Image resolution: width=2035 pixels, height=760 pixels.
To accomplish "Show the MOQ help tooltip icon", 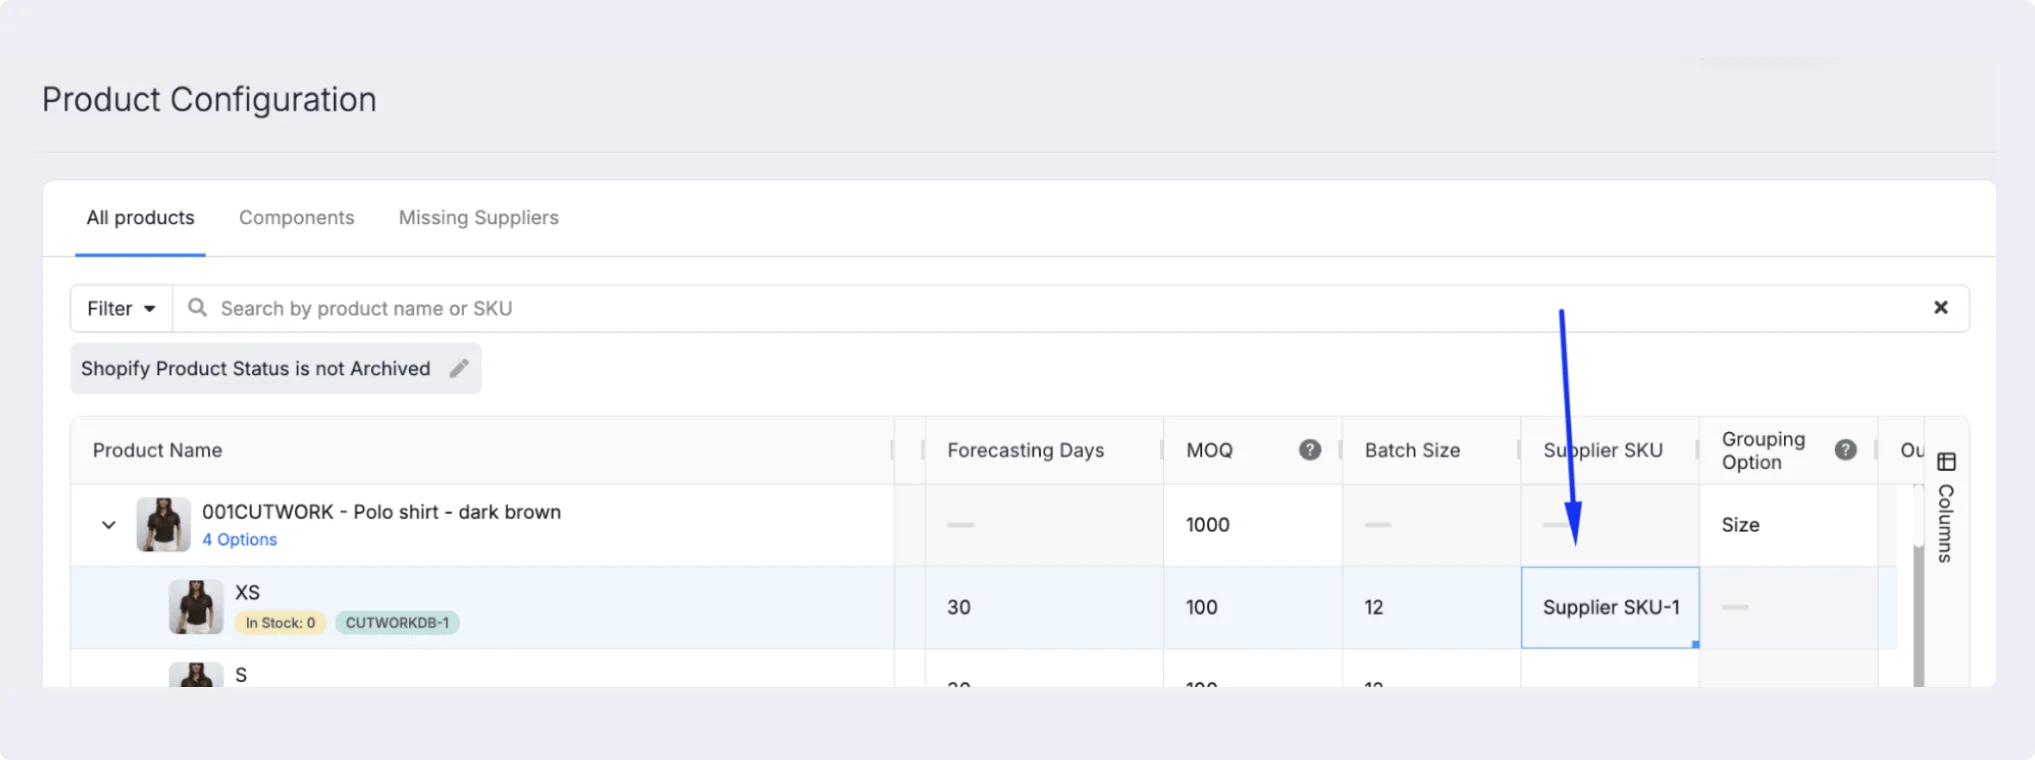I will 1310,450.
